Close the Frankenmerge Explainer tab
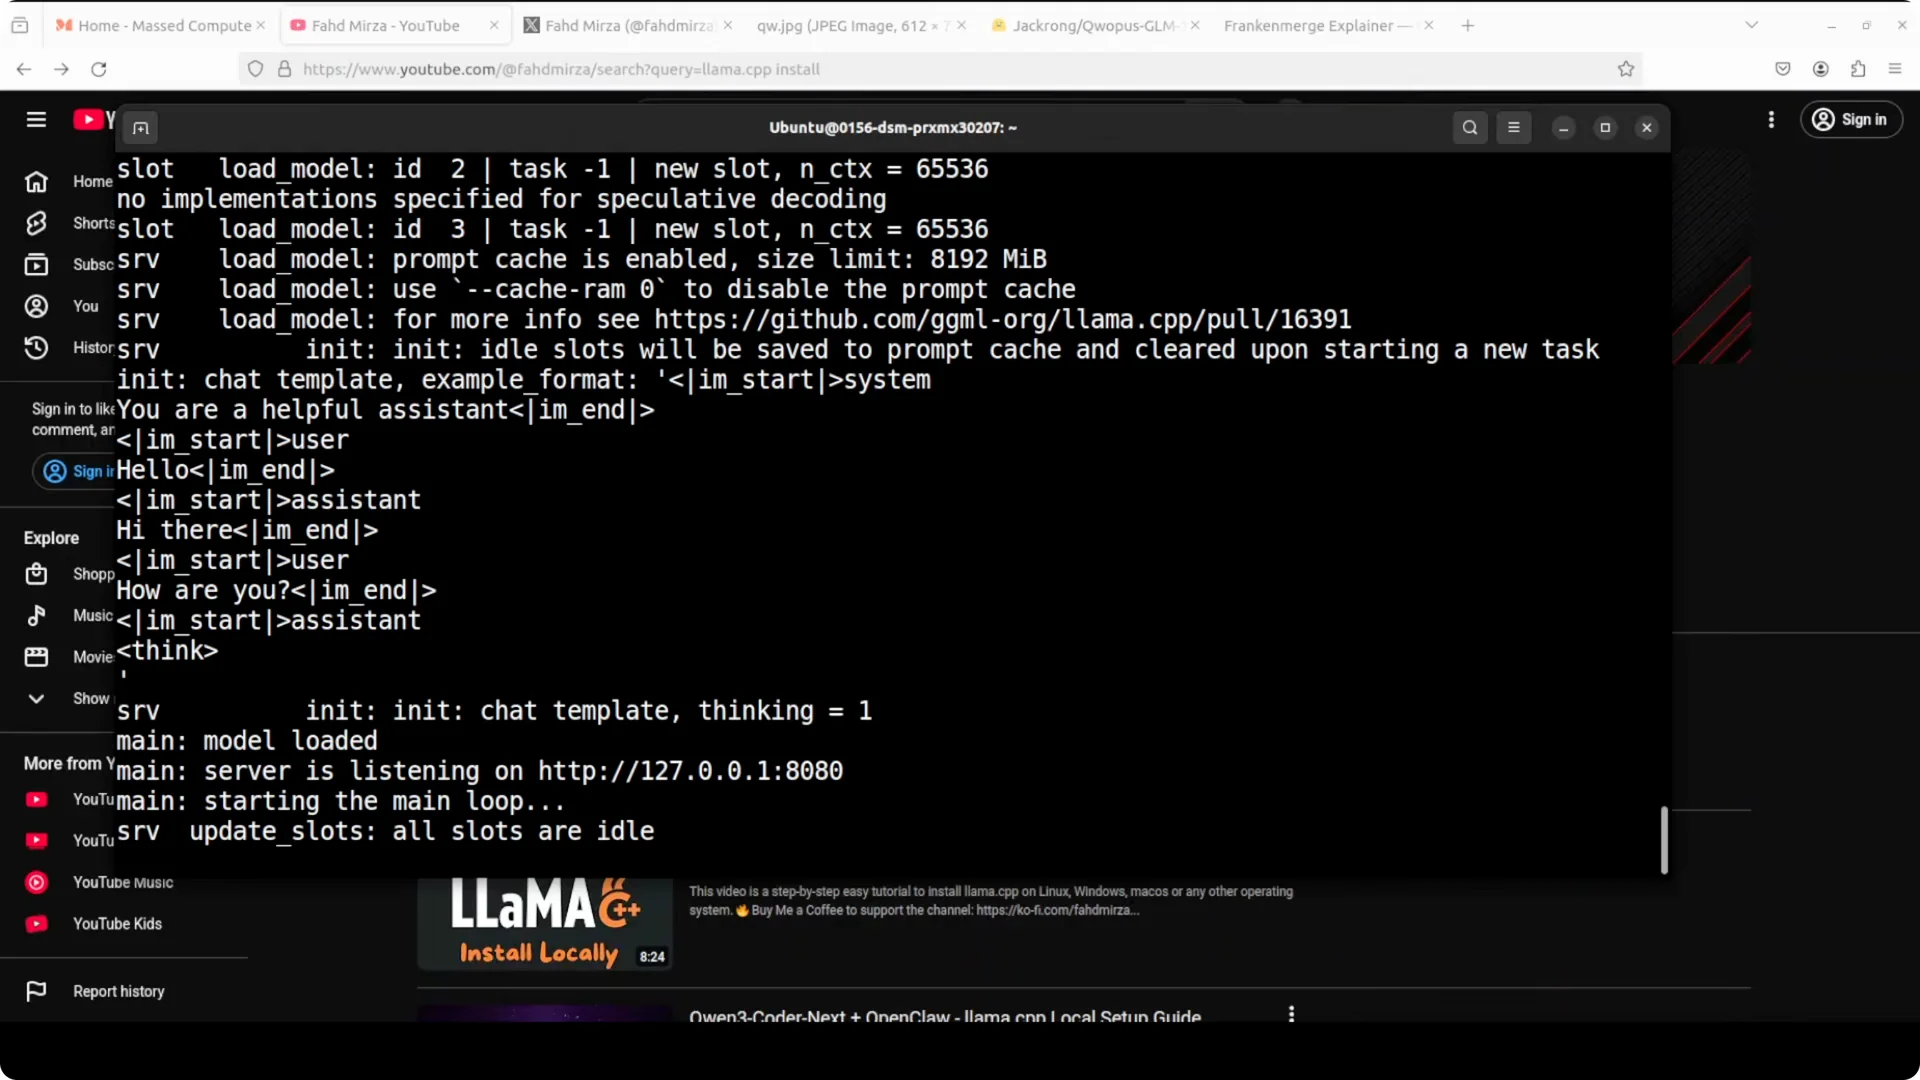This screenshot has height=1080, width=1920. [x=1428, y=26]
